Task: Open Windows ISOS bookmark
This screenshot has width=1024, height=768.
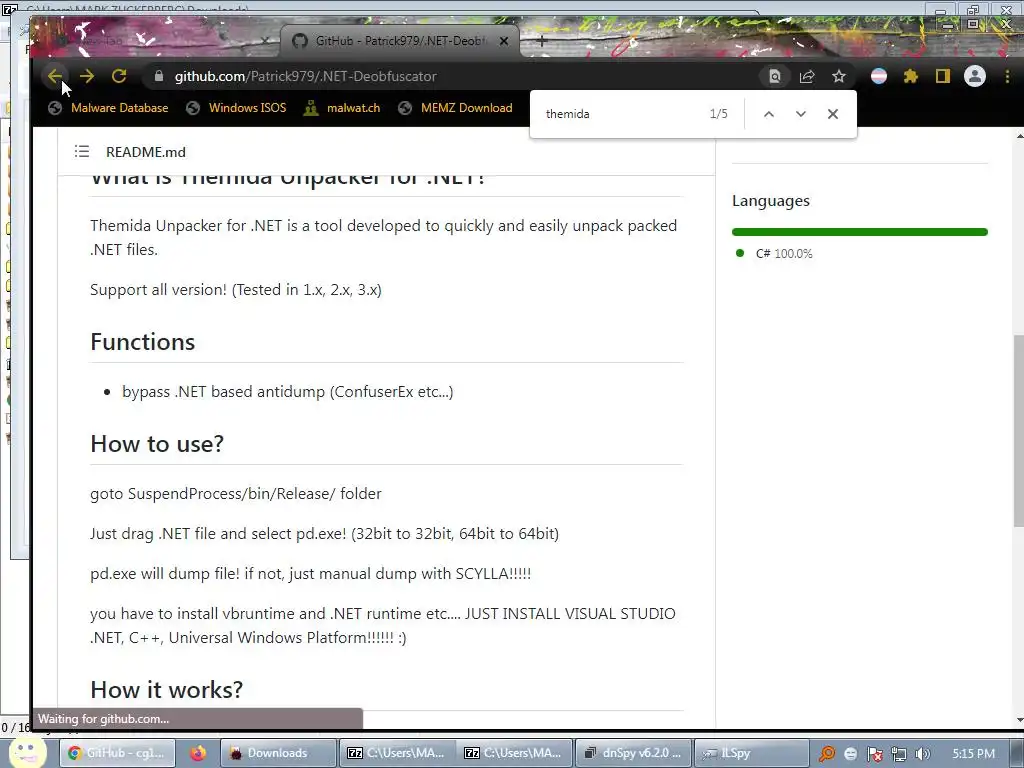Action: point(236,108)
